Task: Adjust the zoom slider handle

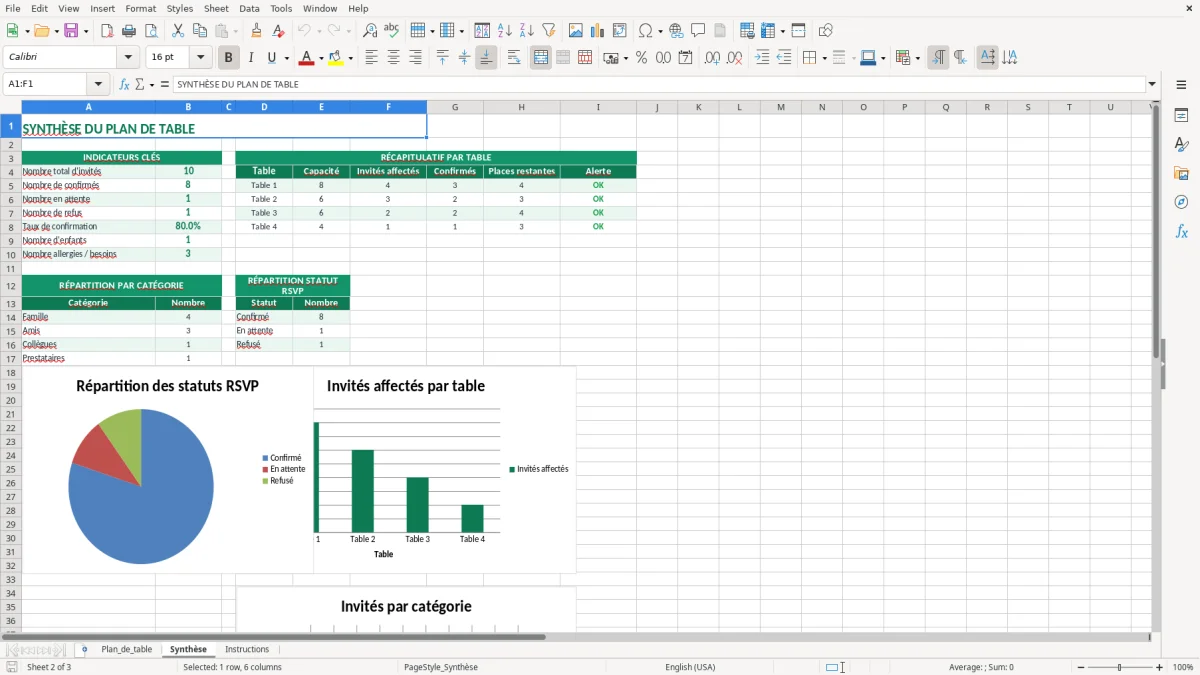Action: pyautogui.click(x=1120, y=667)
